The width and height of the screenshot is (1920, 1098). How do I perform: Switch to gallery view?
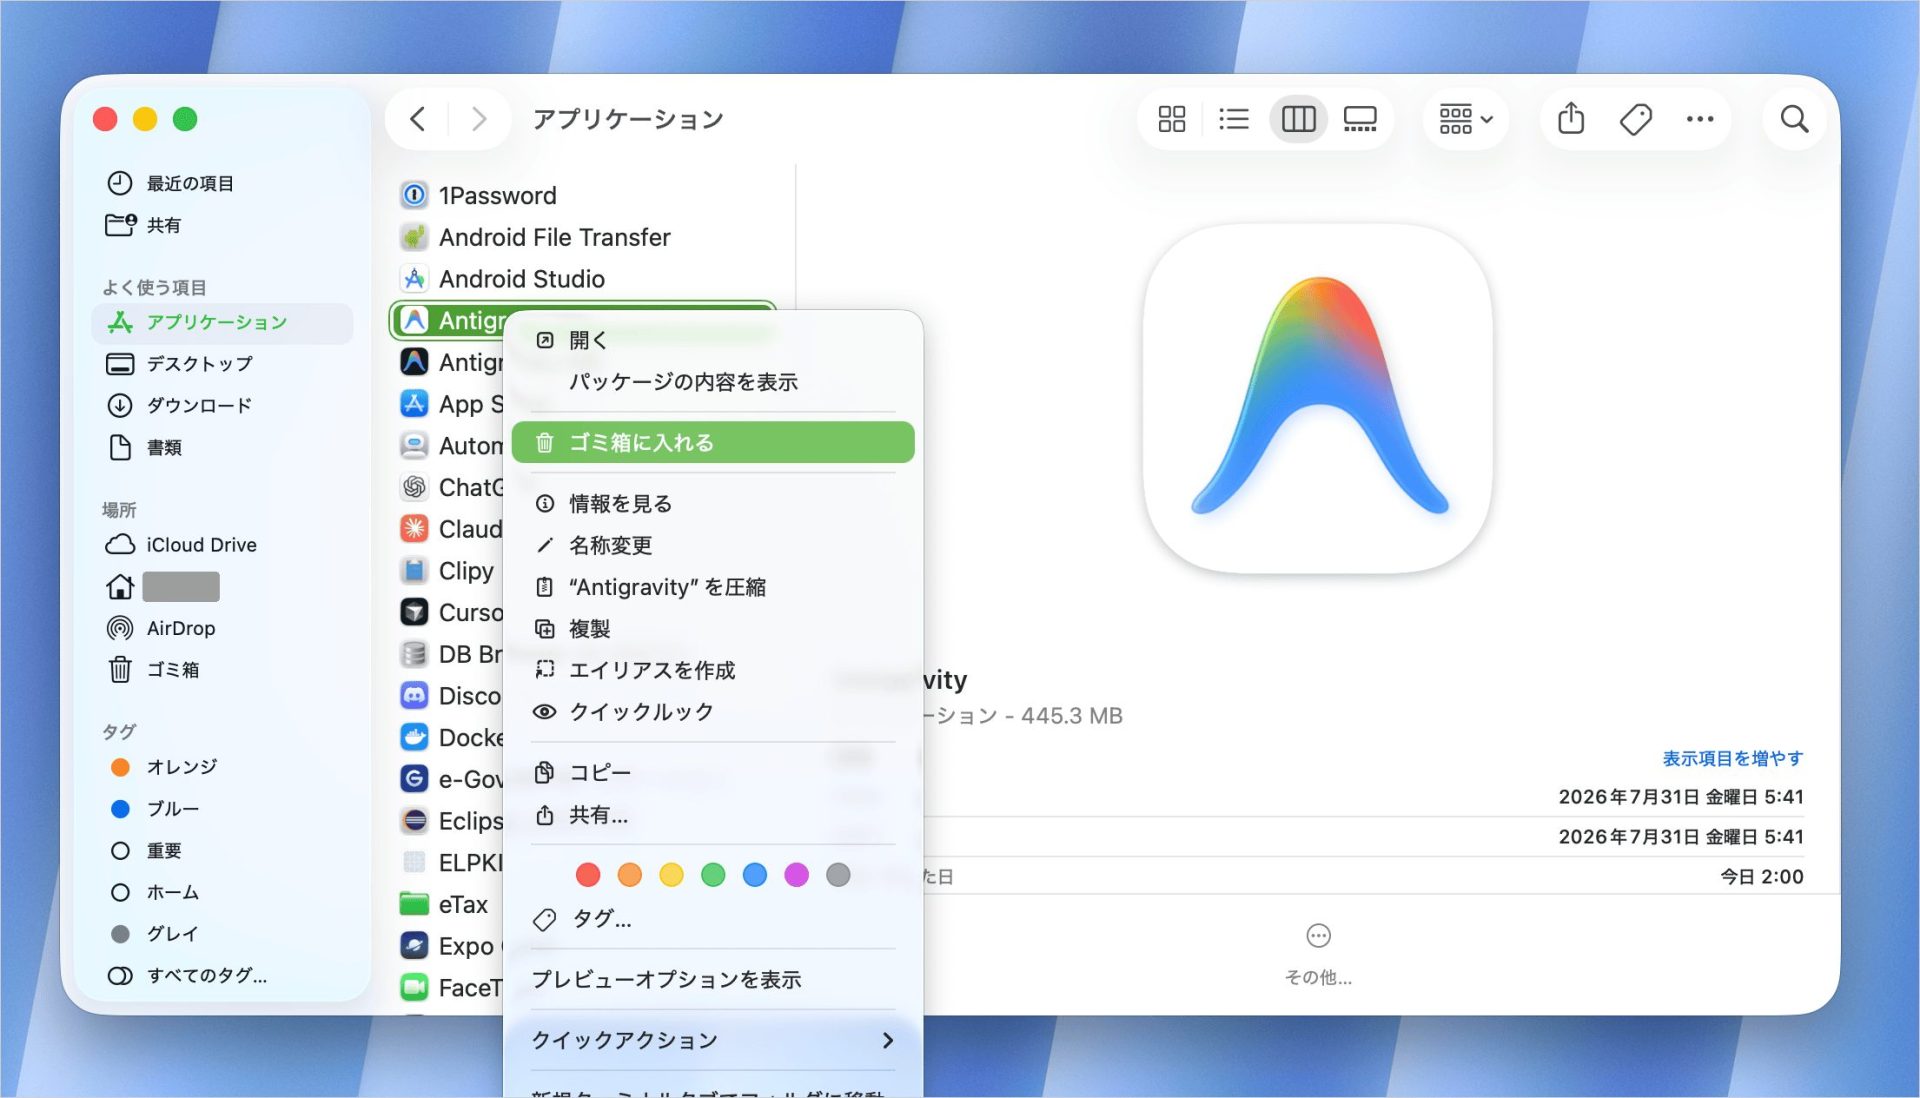1360,119
